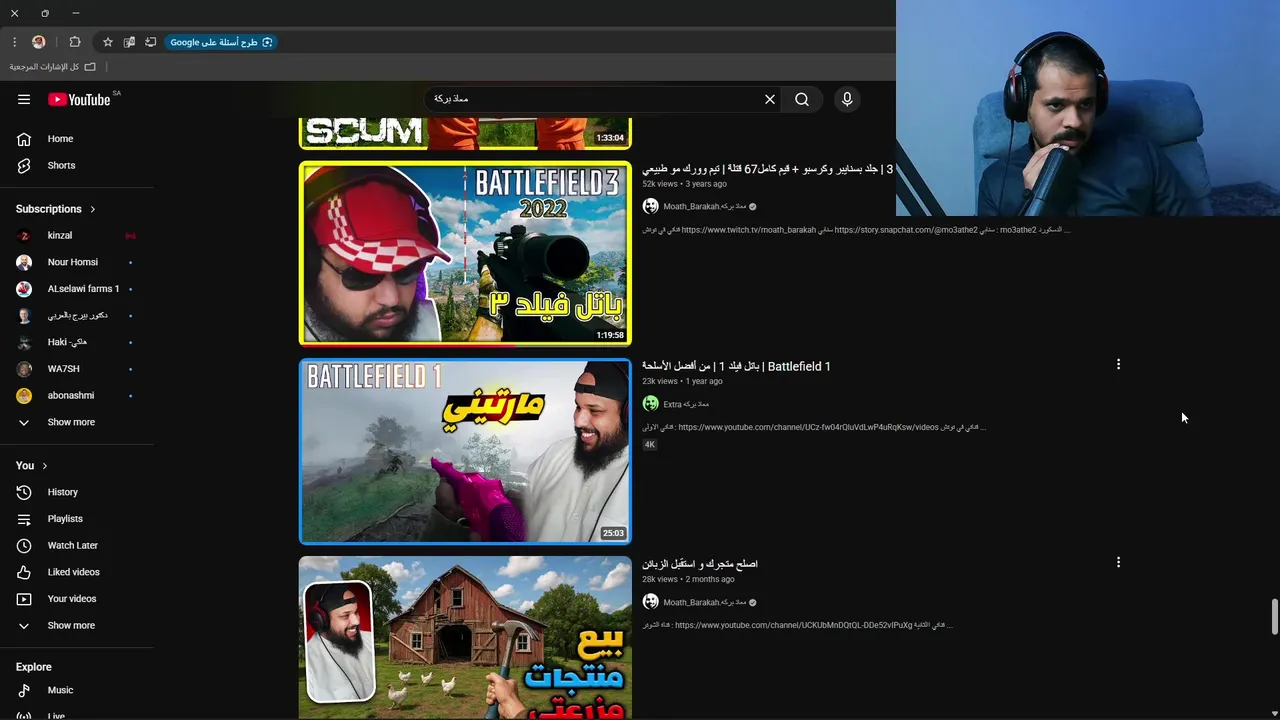The image size is (1280, 720).
Task: Open the ALselawi farms 1 channel
Action: pyautogui.click(x=77, y=288)
